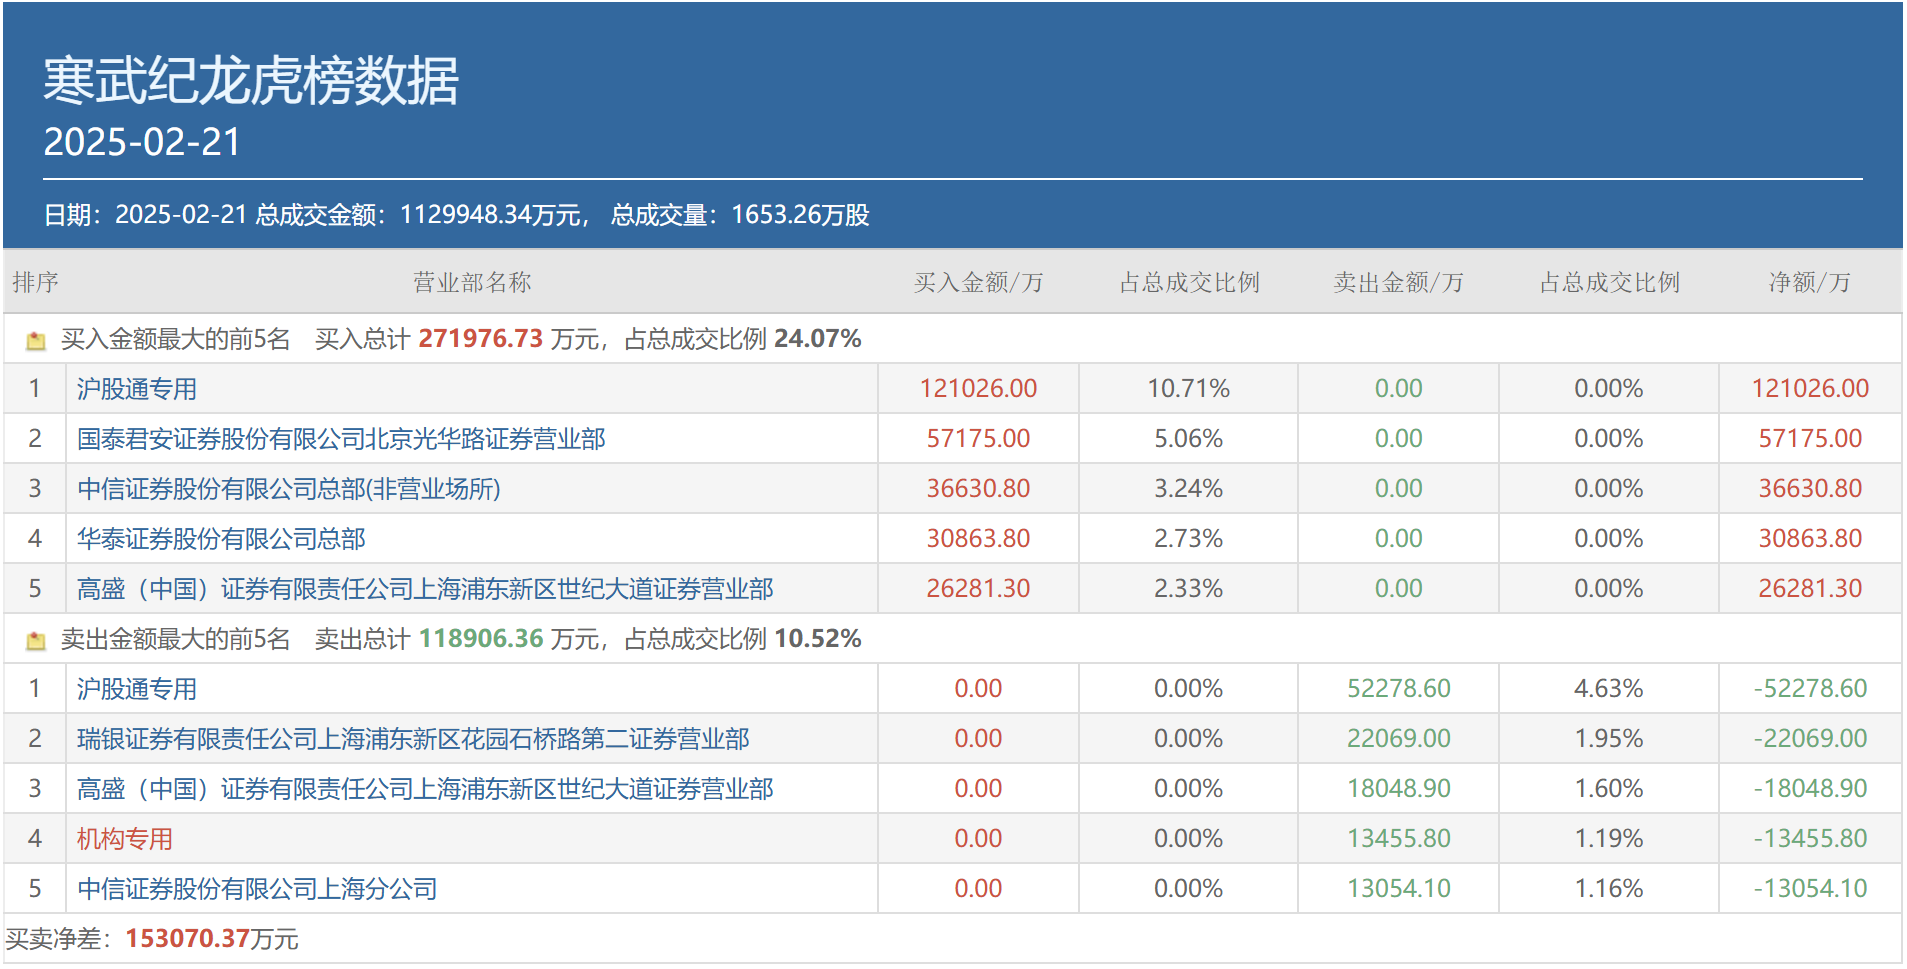Open 沪股通专用 link in sell list
1907x969 pixels.
137,689
